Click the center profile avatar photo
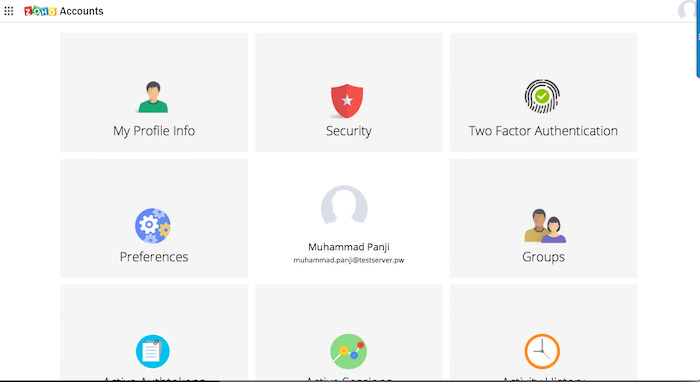Viewport: 700px width, 382px height. pyautogui.click(x=344, y=205)
